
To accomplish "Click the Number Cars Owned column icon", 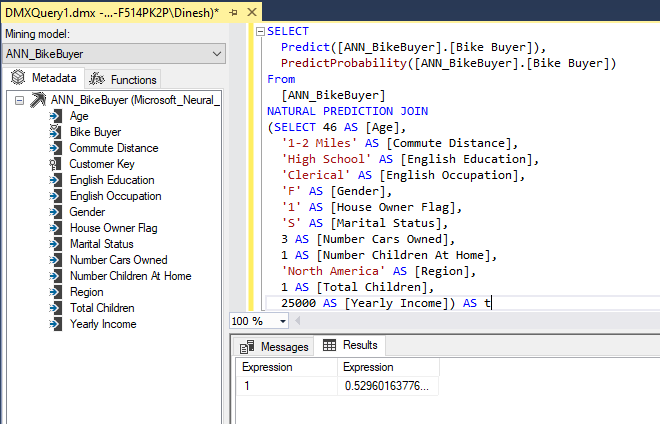I will coord(55,260).
